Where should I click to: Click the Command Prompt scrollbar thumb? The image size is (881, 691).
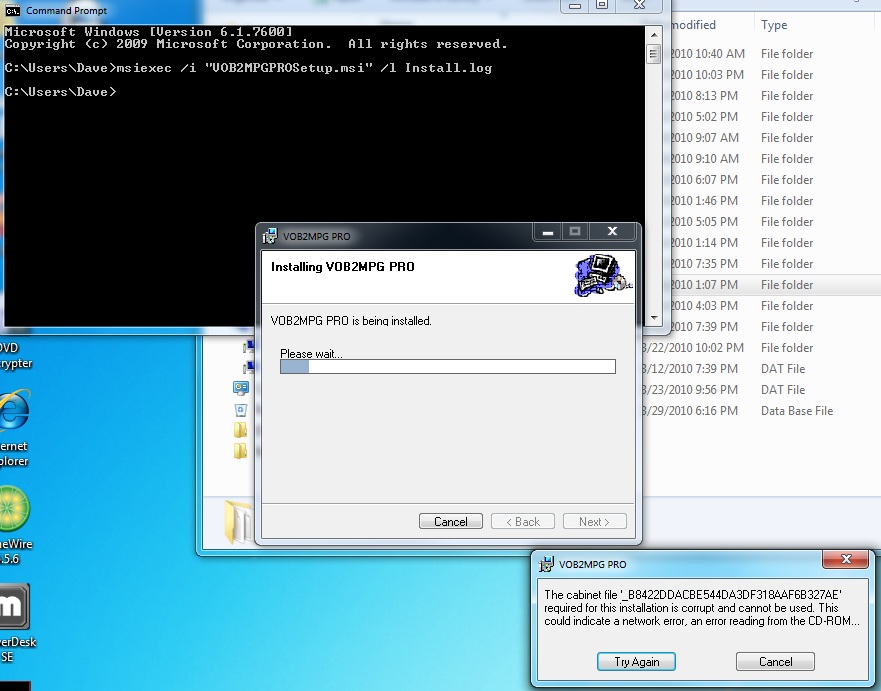[x=653, y=54]
